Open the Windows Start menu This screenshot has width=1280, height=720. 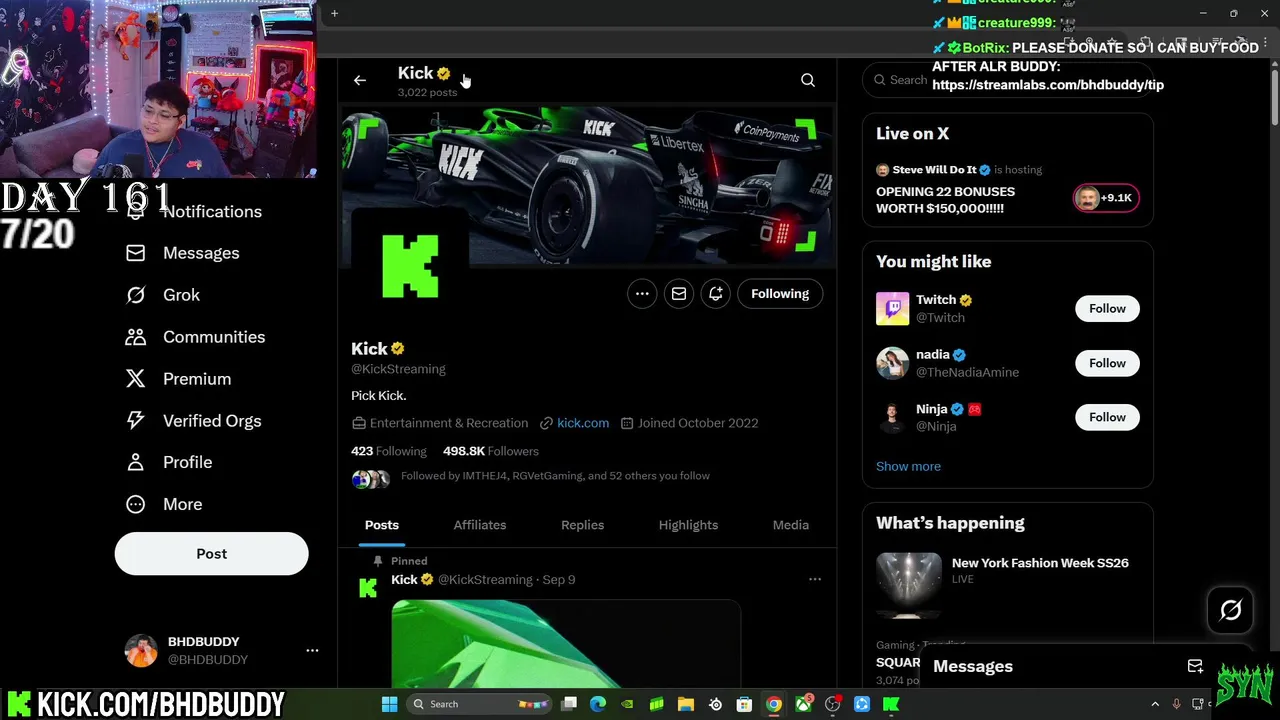coord(389,704)
